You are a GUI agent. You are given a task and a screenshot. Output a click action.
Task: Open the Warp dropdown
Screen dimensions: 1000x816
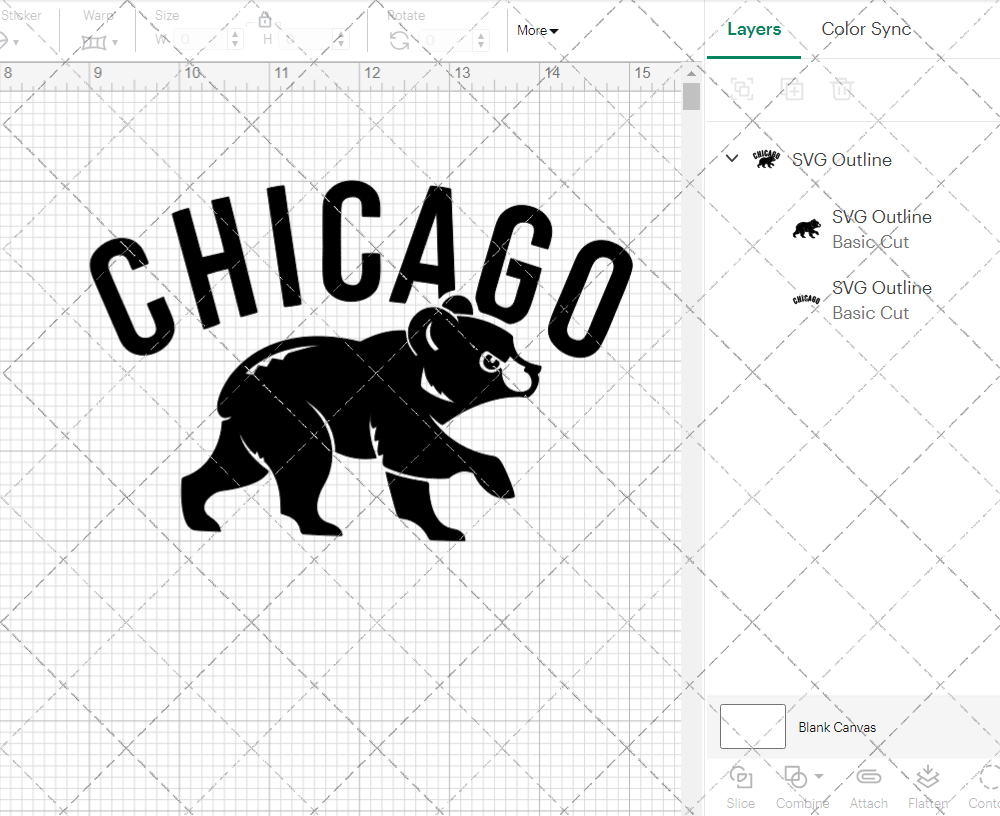pyautogui.click(x=100, y=42)
